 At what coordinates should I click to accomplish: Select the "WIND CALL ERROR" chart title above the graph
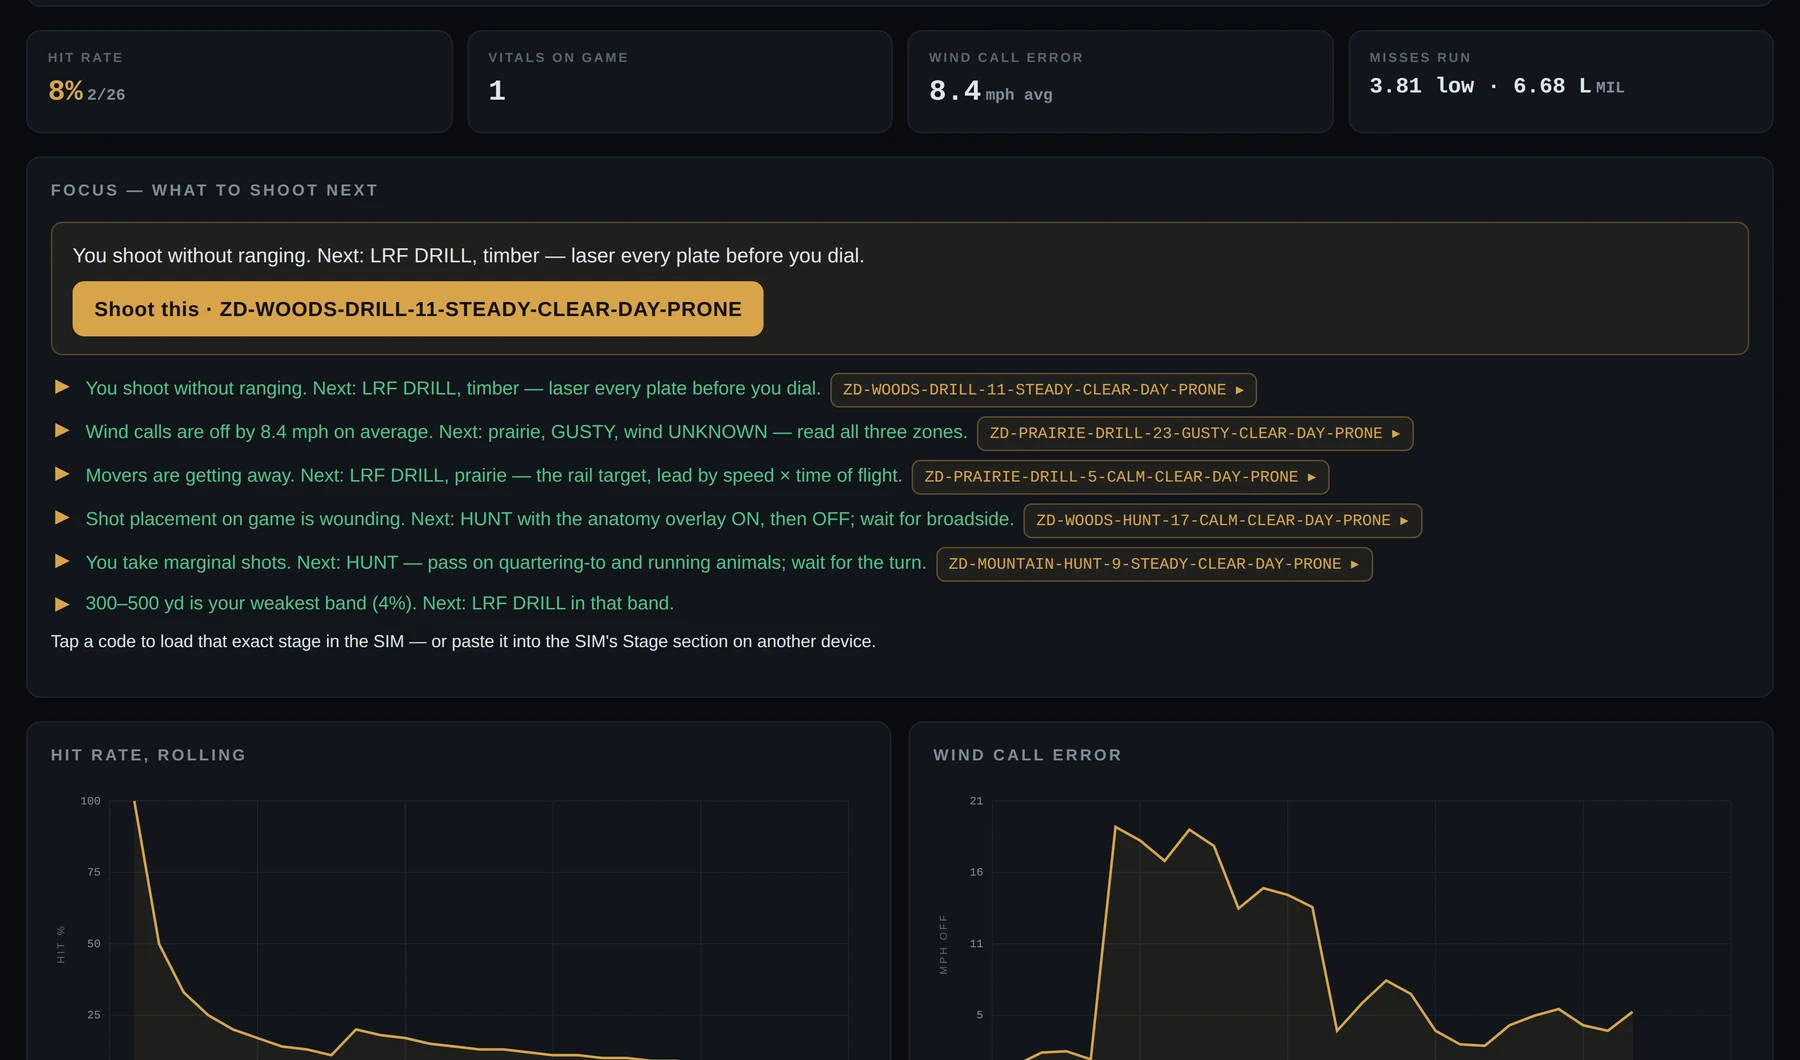tap(1027, 755)
